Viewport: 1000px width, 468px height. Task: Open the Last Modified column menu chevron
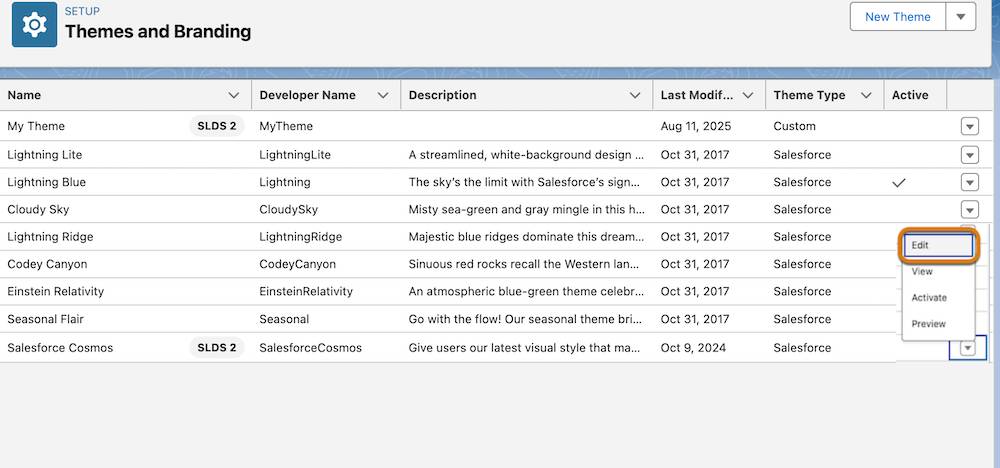748,95
